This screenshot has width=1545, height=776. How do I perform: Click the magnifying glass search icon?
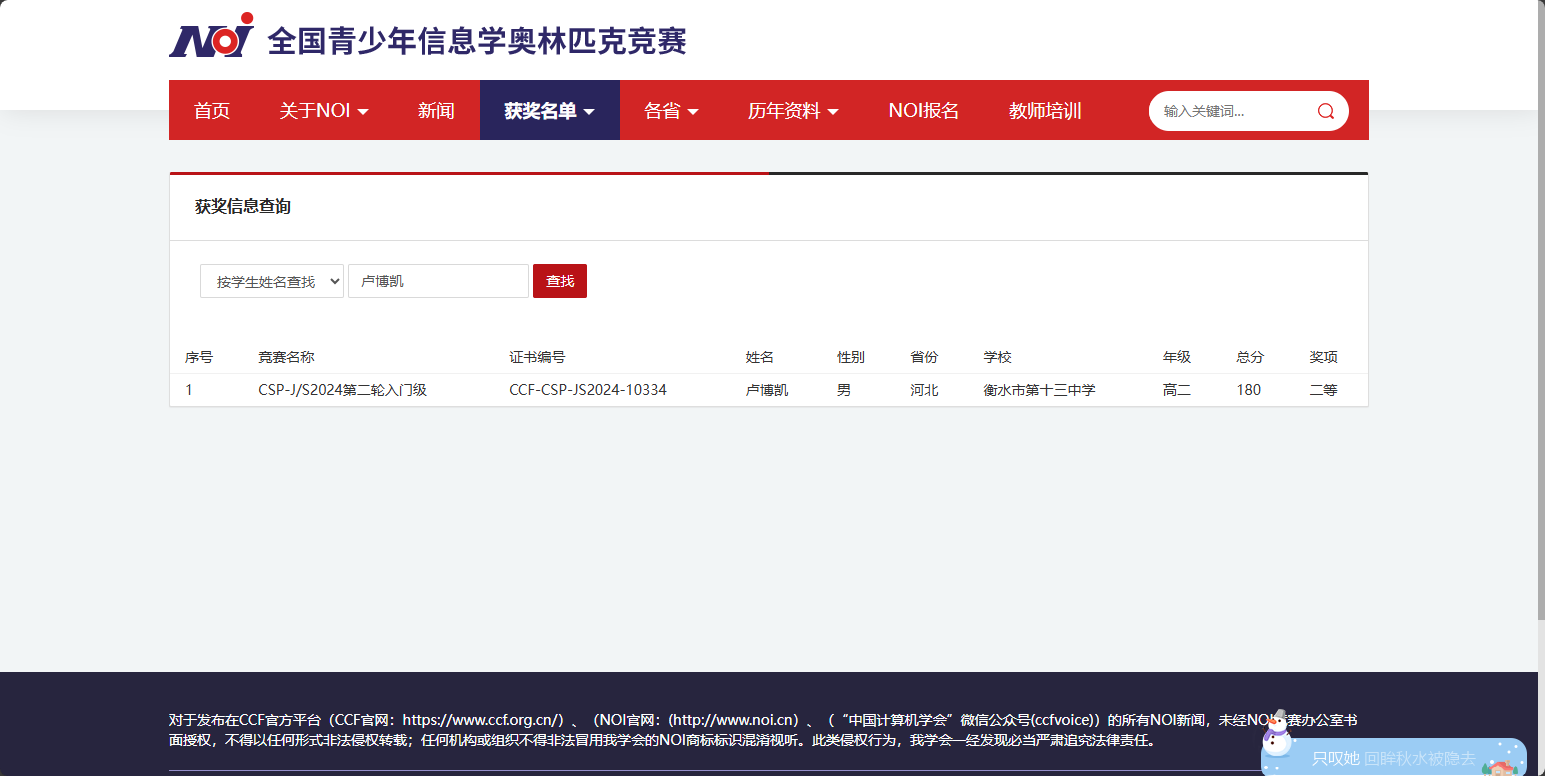(x=1325, y=111)
